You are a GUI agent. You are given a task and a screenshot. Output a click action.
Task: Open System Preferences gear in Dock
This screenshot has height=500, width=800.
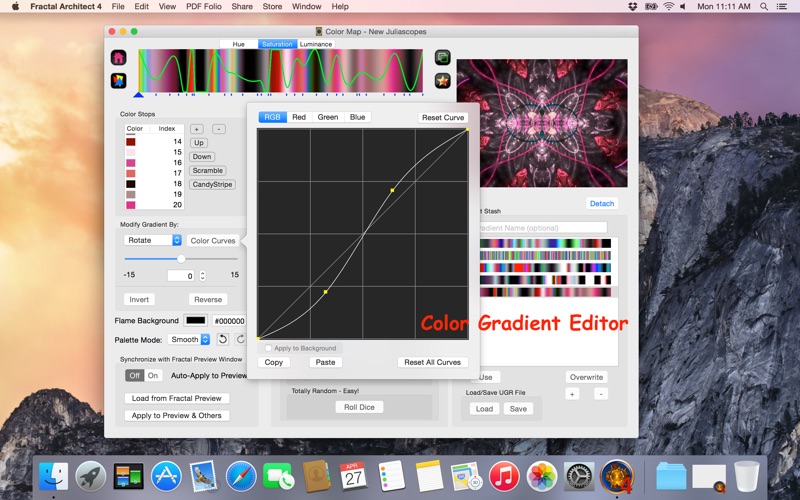pos(579,477)
